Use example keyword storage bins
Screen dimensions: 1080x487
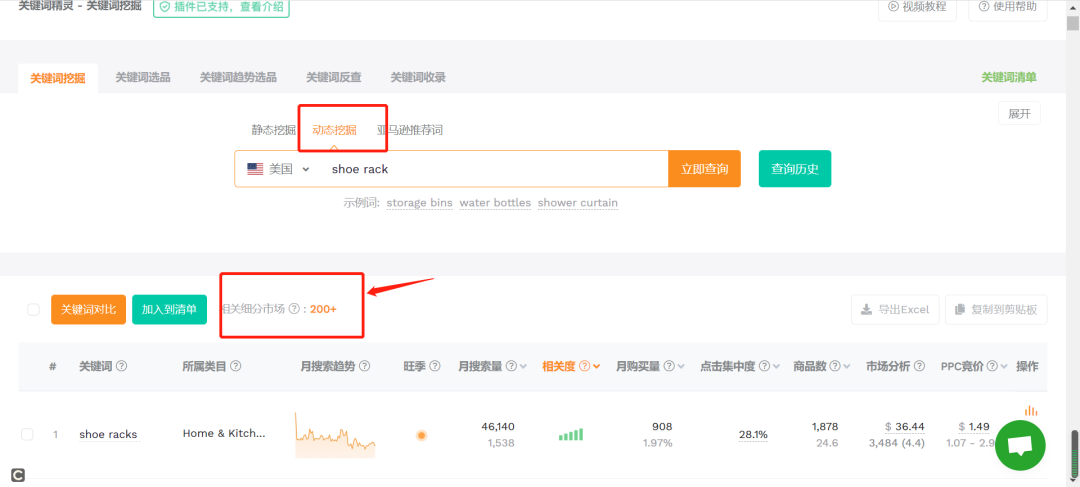[x=419, y=203]
